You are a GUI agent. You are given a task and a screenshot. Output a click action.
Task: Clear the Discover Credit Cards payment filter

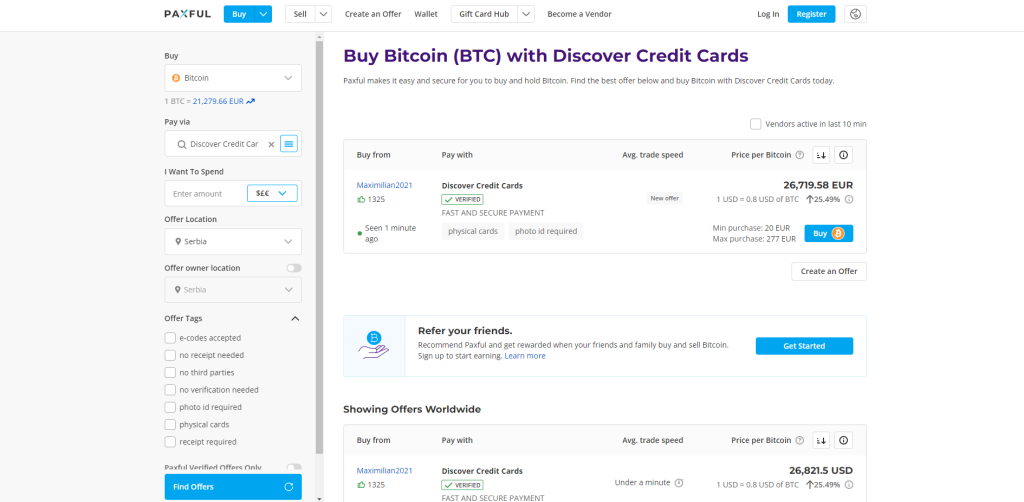(x=271, y=144)
